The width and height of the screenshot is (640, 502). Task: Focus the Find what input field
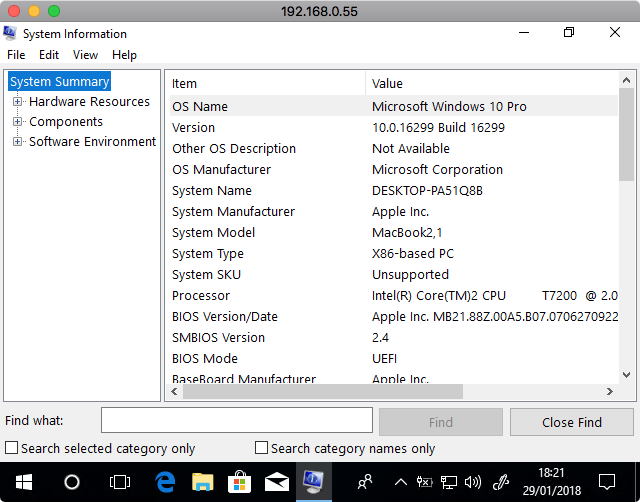click(x=237, y=420)
